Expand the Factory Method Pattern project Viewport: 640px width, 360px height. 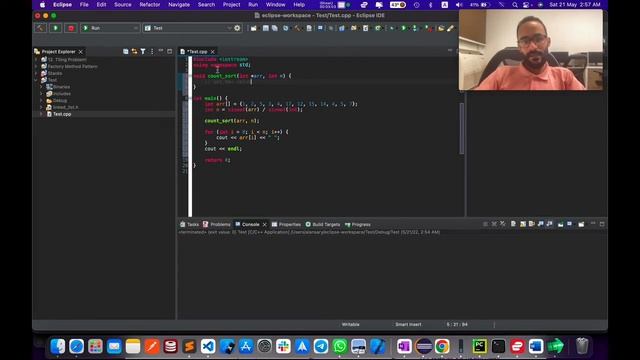point(36,66)
